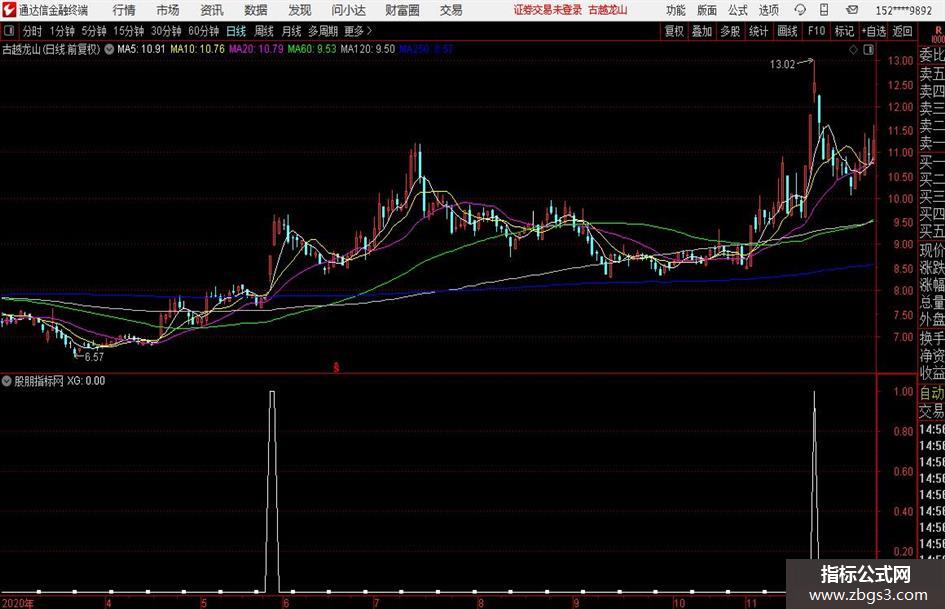Viewport: 945px width, 609px height.
Task: Click the account 152****9892
Action: [903, 10]
